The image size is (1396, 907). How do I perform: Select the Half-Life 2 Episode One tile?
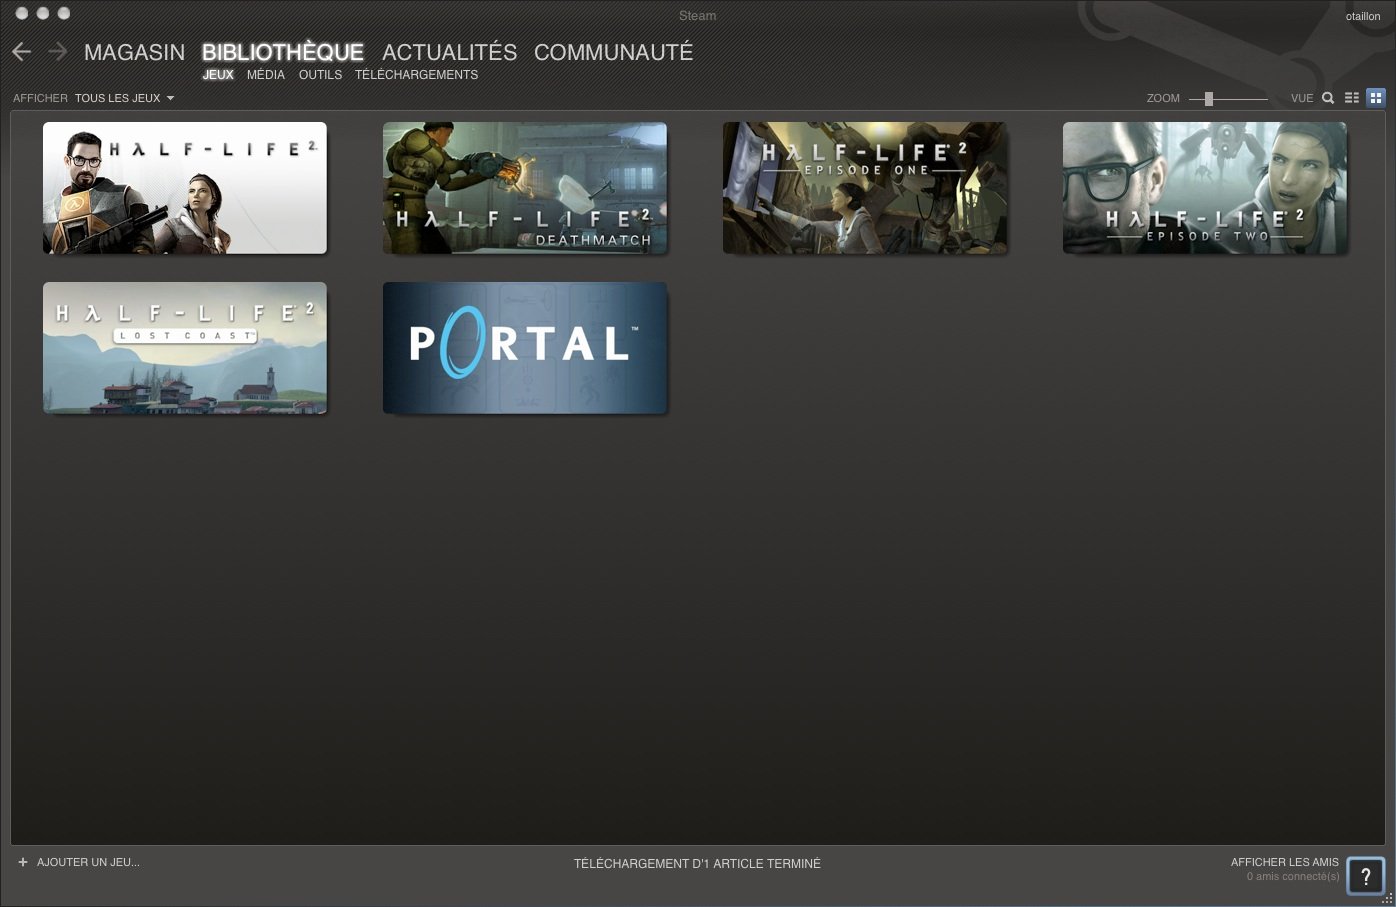pos(865,188)
